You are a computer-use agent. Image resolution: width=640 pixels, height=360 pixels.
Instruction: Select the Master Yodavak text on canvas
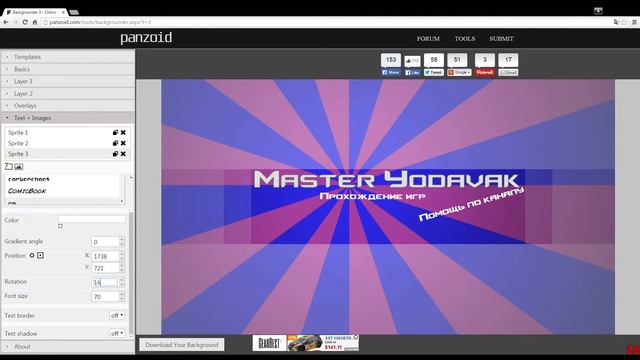click(x=386, y=180)
